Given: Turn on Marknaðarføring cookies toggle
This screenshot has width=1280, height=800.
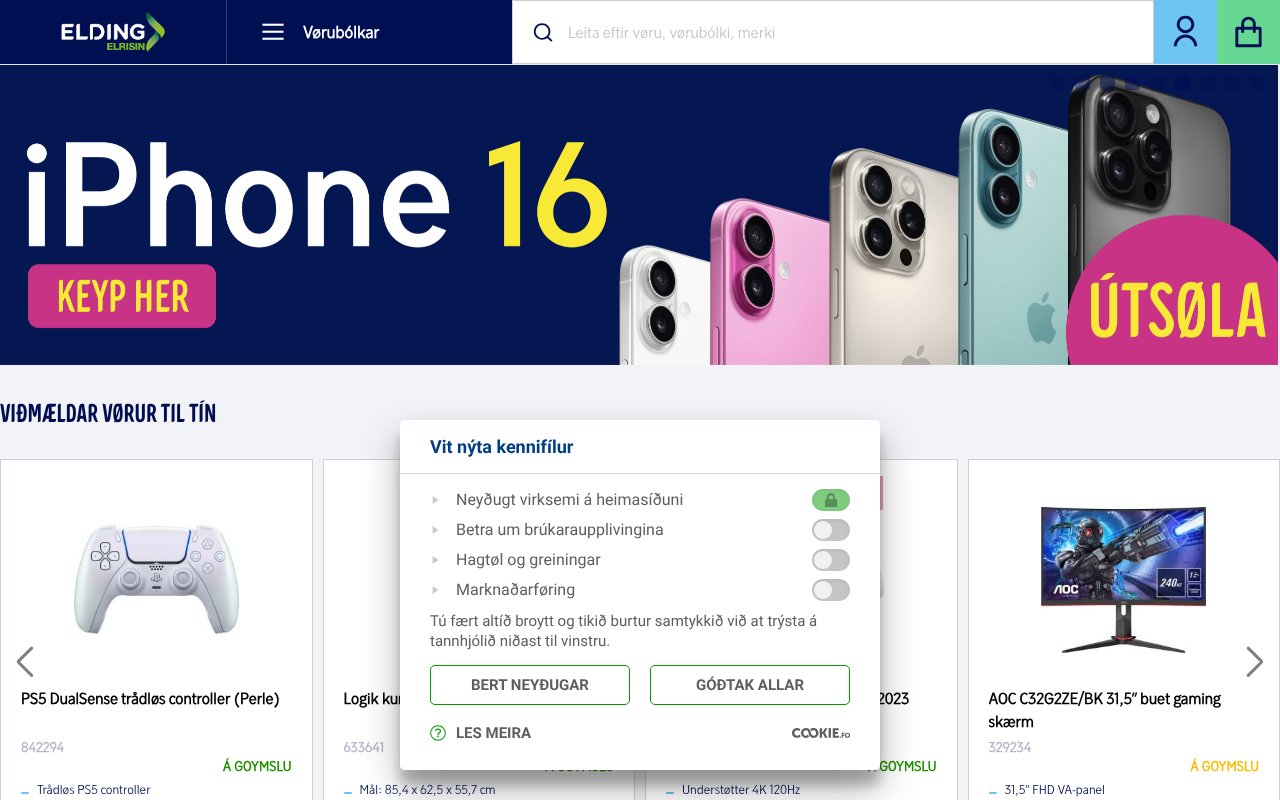Looking at the screenshot, I should 831,590.
